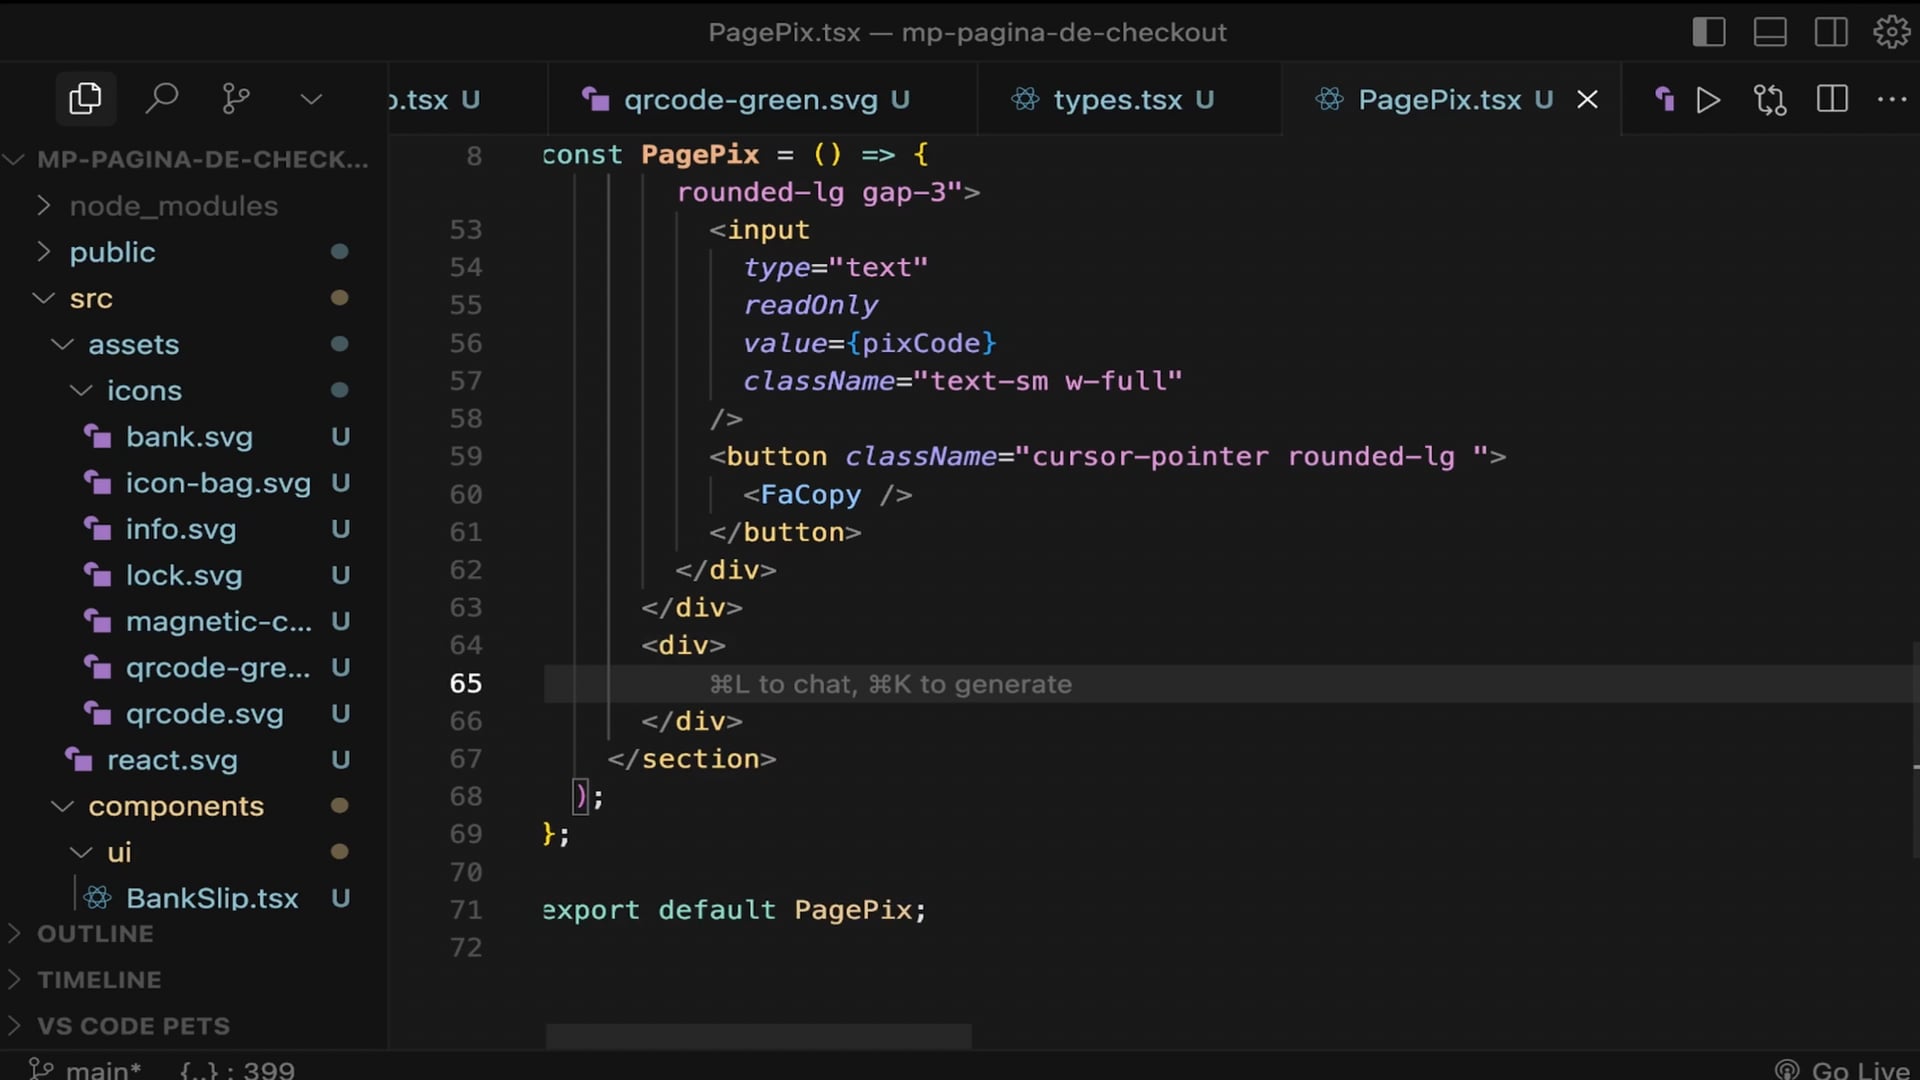Open the editor more actions ellipsis
This screenshot has height=1080, width=1920.
tap(1892, 100)
